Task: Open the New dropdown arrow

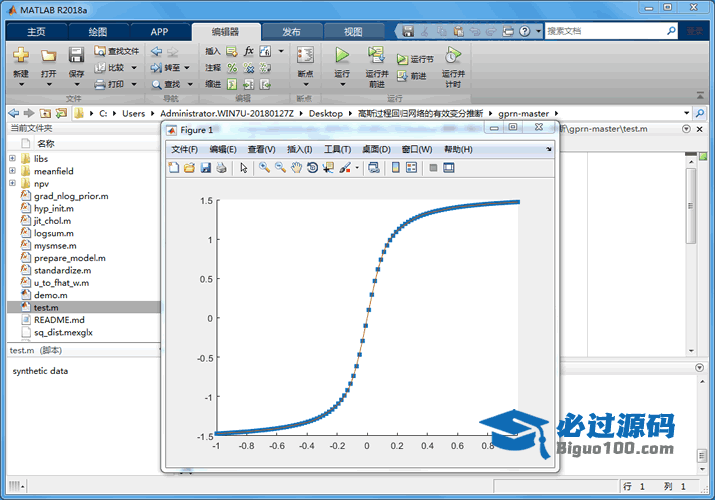Action: click(x=21, y=84)
